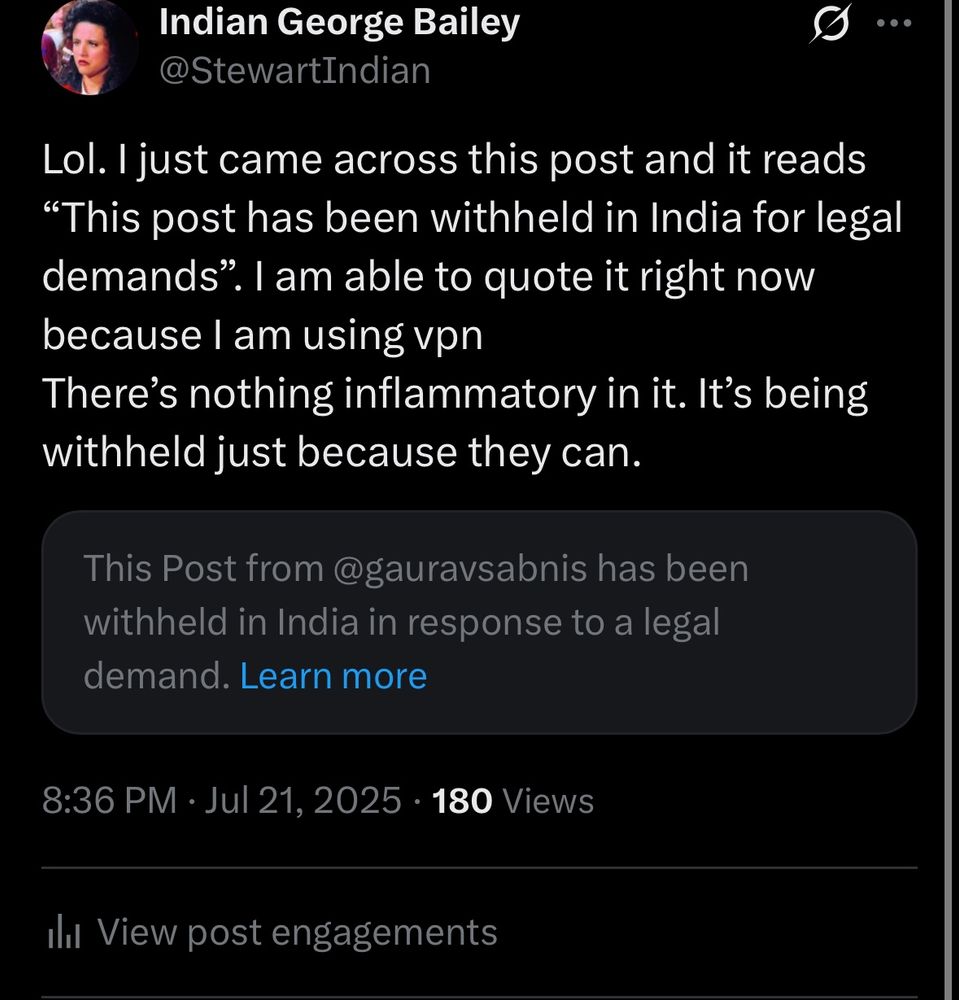The height and width of the screenshot is (1000, 959).
Task: Click the display name Indian George Bailey
Action: pos(338,21)
